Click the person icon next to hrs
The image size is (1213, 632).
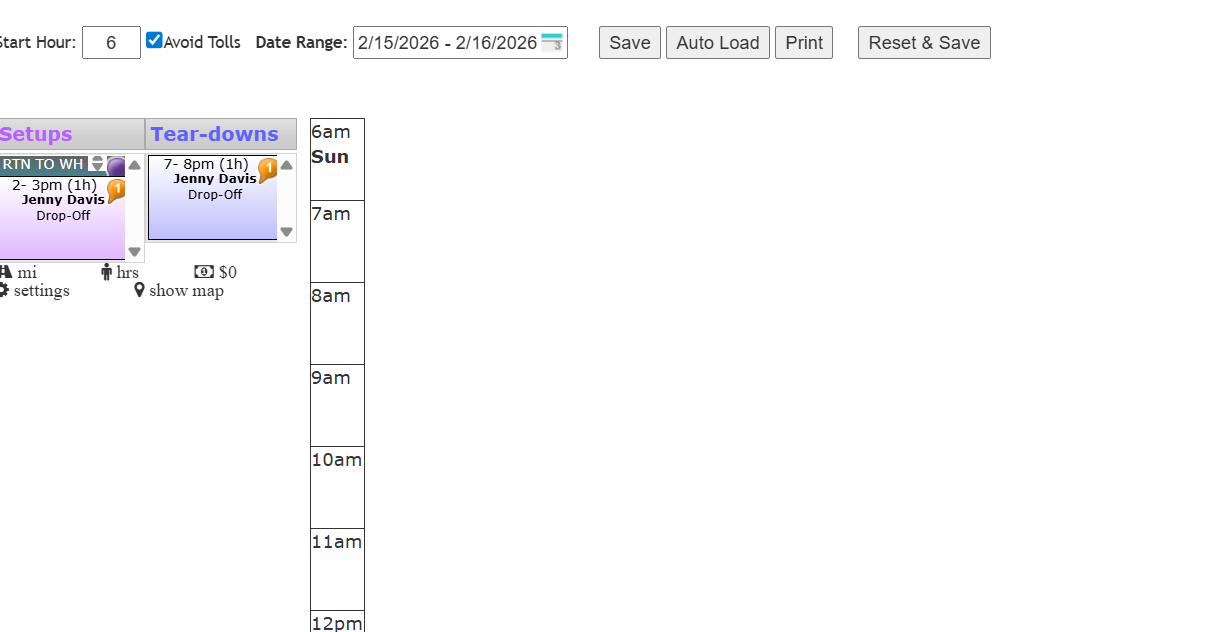tap(107, 272)
